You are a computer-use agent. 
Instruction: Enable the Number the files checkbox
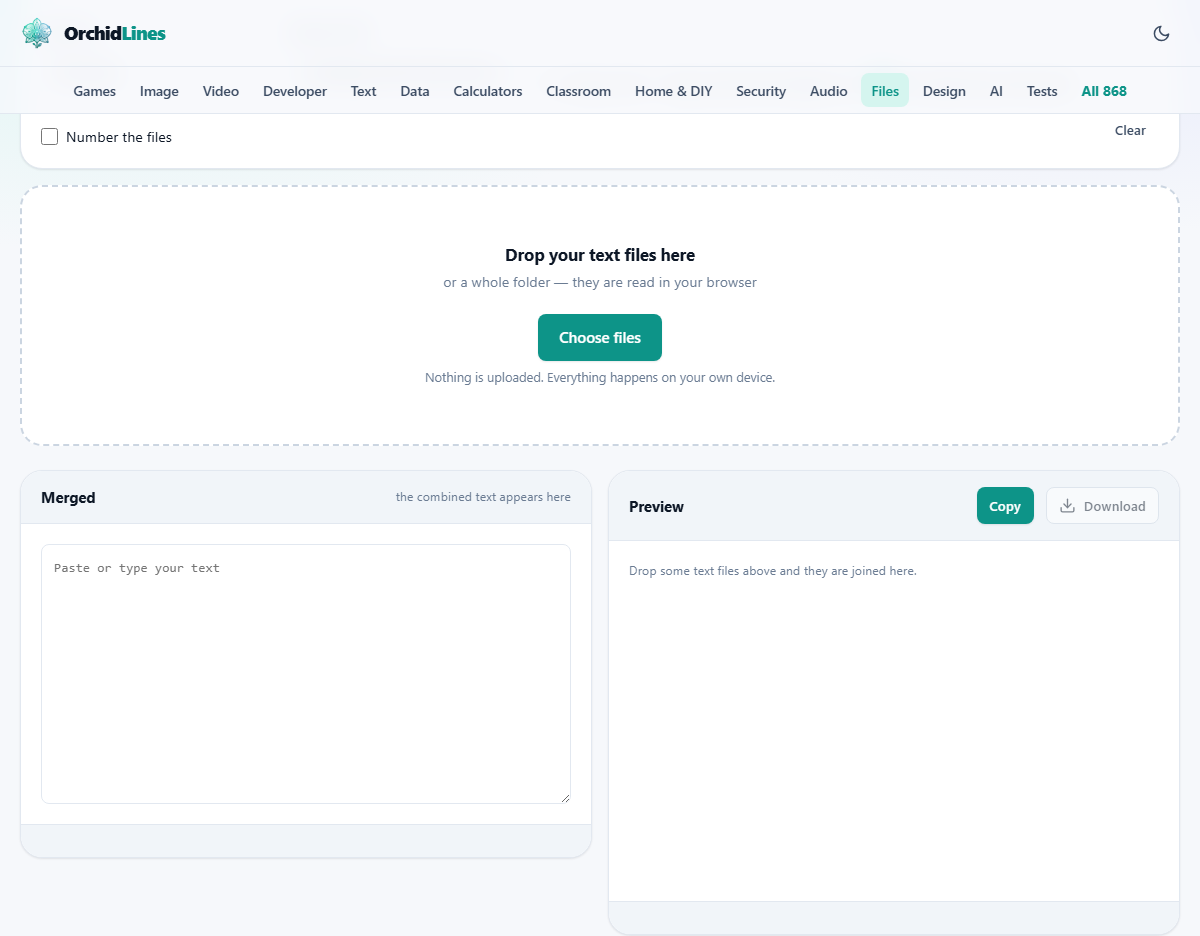[49, 137]
